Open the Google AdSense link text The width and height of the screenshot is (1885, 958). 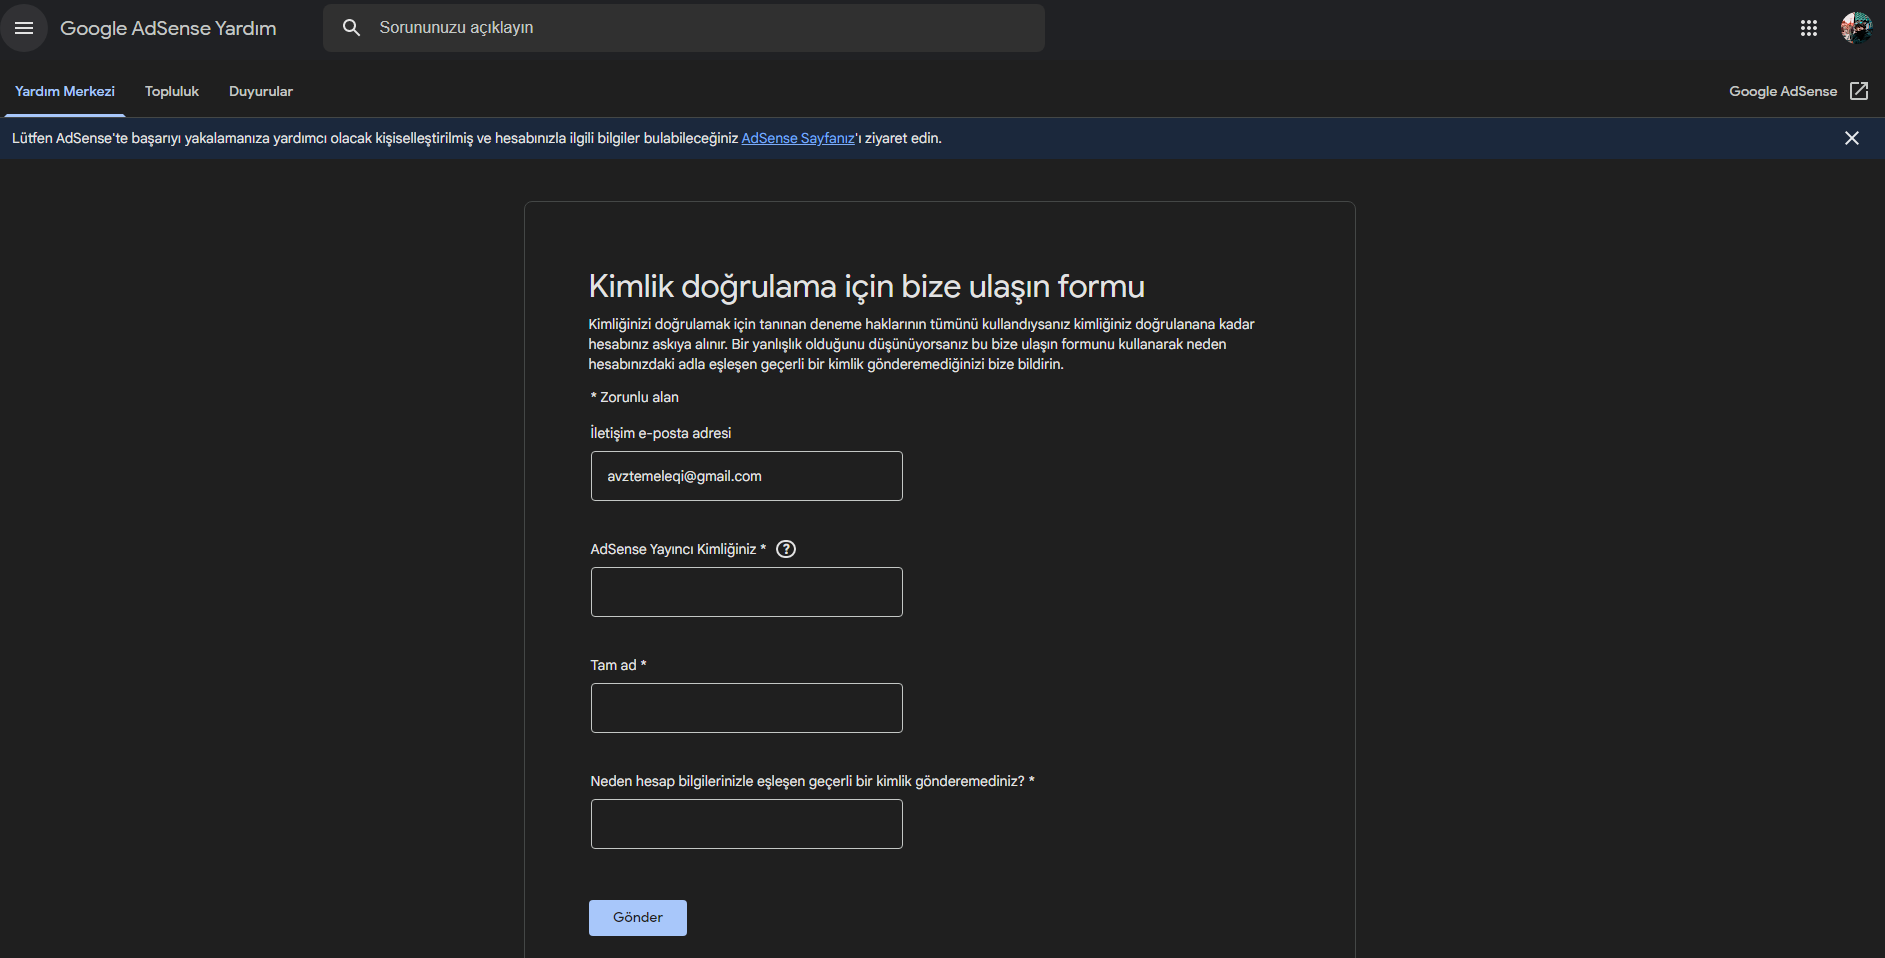[1783, 91]
